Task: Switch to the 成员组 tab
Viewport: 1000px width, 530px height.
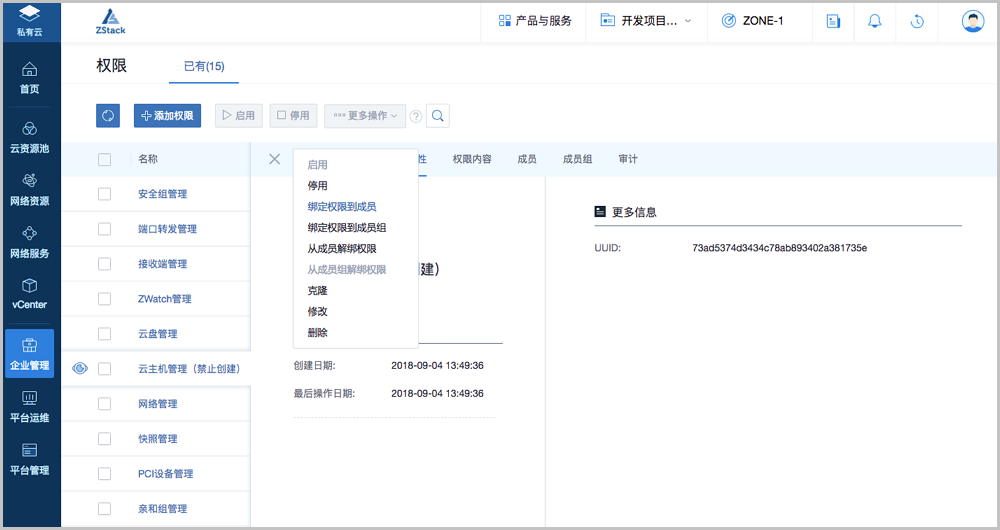Action: pos(577,159)
